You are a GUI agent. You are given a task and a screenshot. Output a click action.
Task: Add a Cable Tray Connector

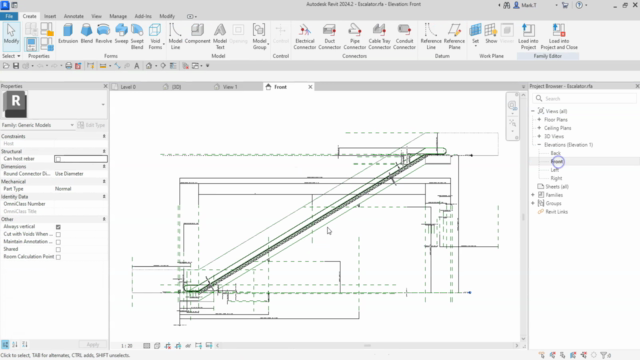click(380, 37)
